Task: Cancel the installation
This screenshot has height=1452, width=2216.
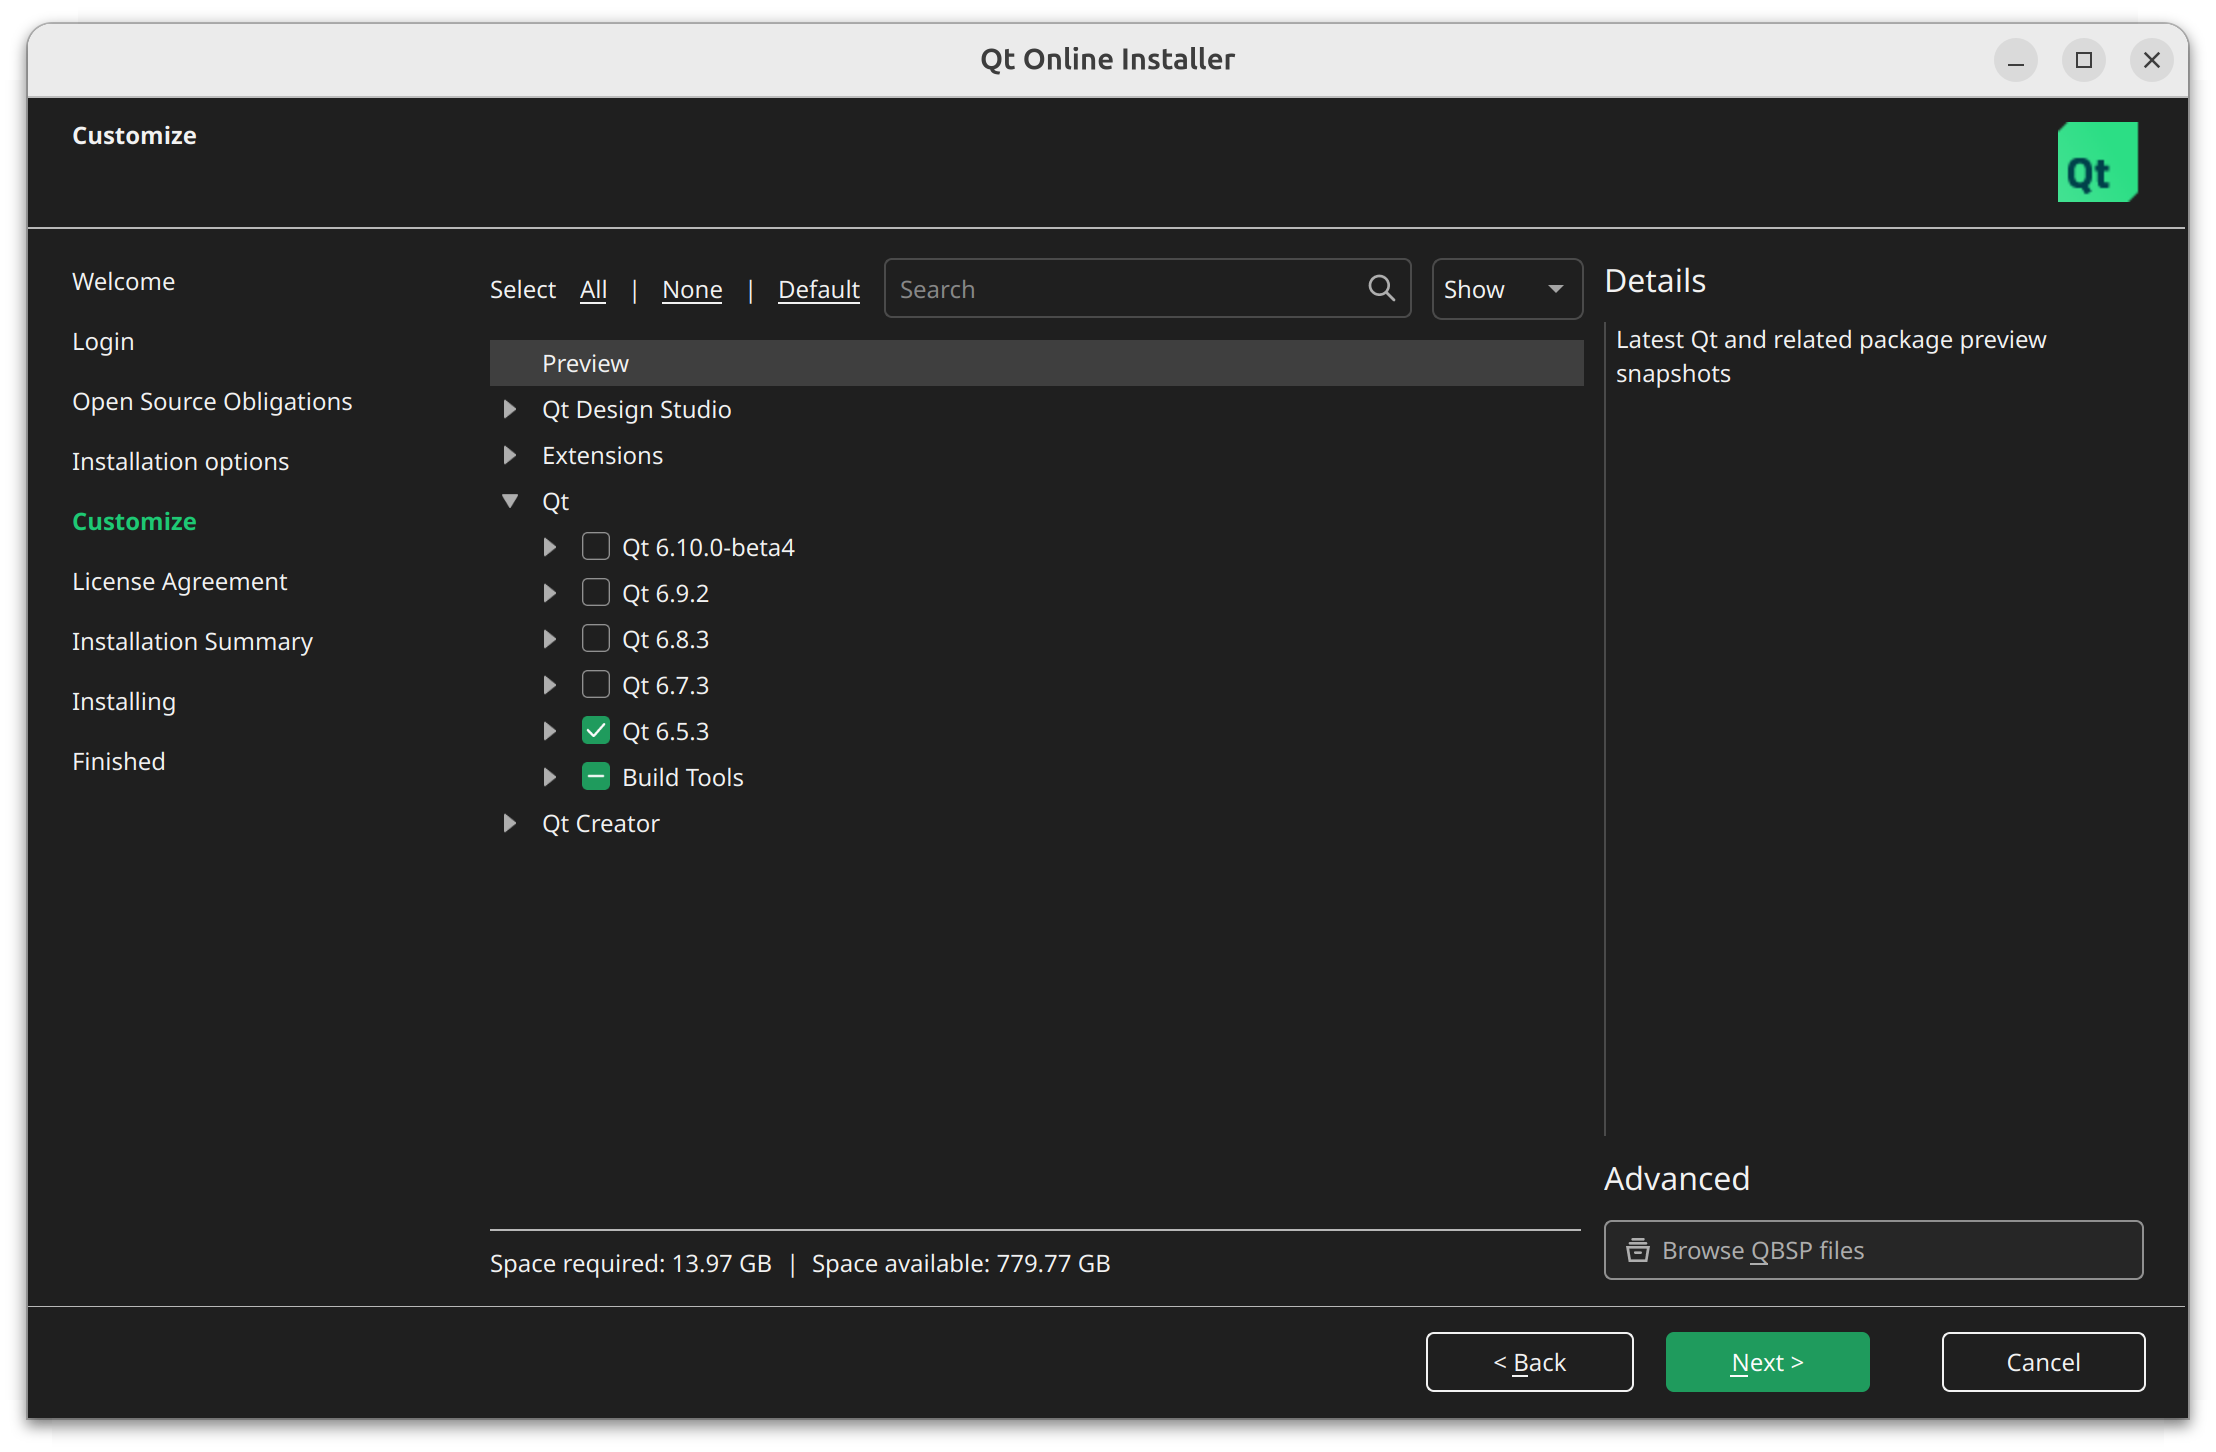Action: pyautogui.click(x=2043, y=1362)
